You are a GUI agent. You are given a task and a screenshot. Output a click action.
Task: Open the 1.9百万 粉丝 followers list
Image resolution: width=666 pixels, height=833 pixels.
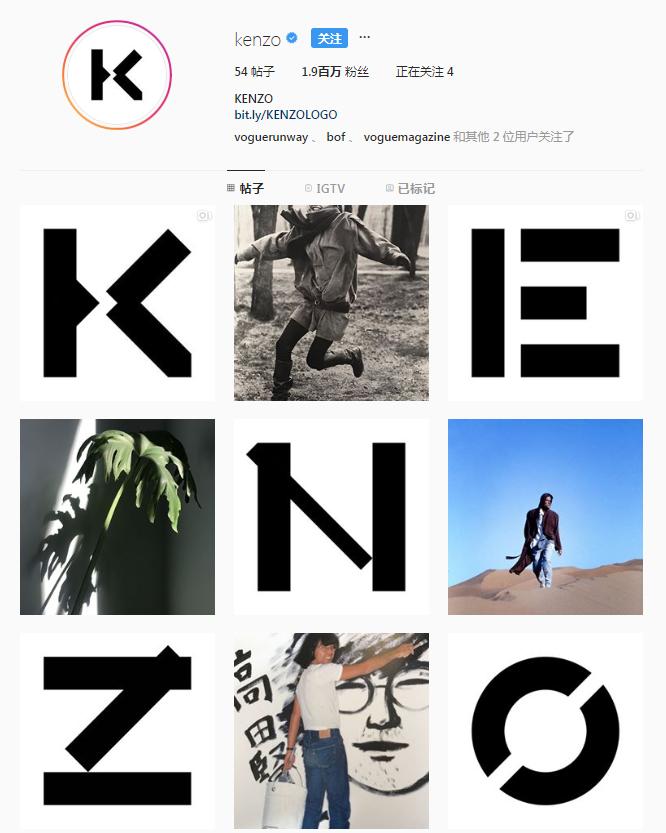[x=335, y=72]
